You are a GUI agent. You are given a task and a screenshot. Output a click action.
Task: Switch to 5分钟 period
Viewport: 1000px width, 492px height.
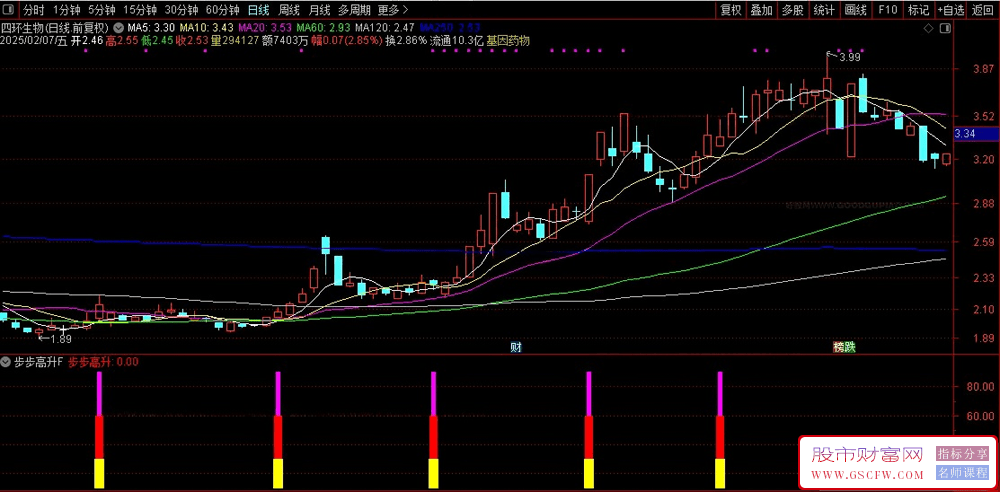(102, 10)
